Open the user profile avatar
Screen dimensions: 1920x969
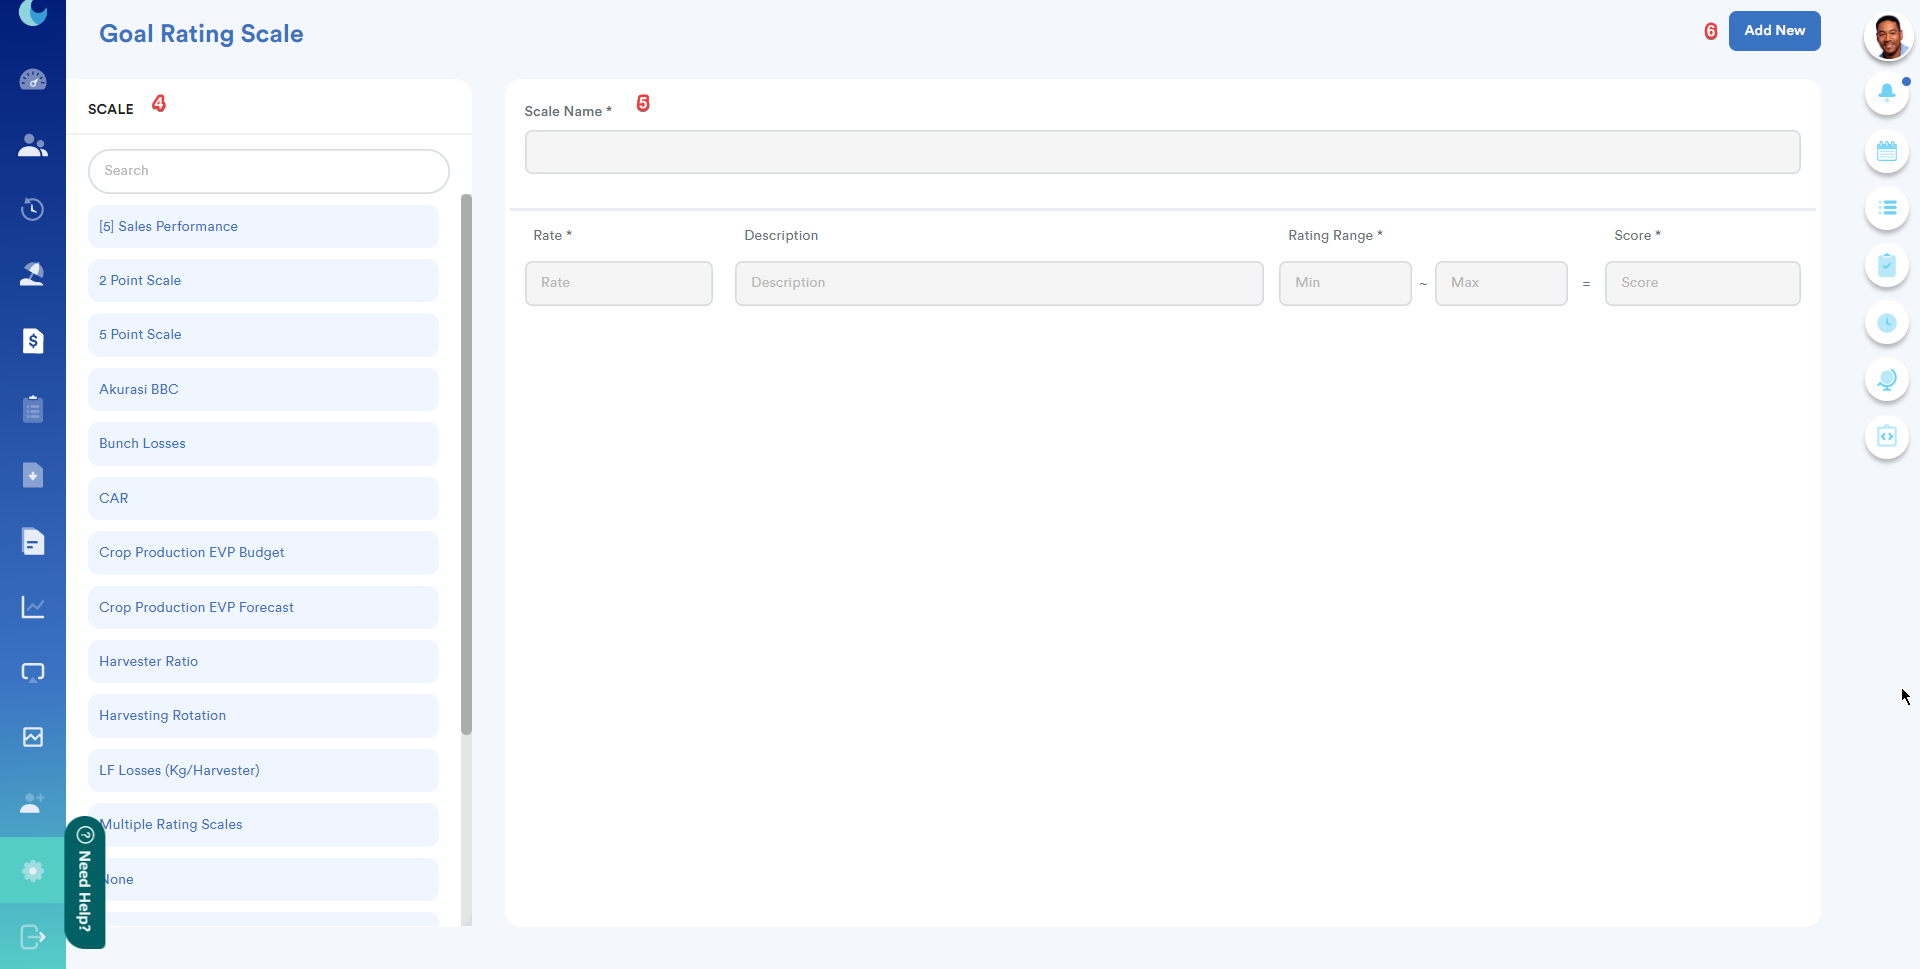[x=1888, y=37]
